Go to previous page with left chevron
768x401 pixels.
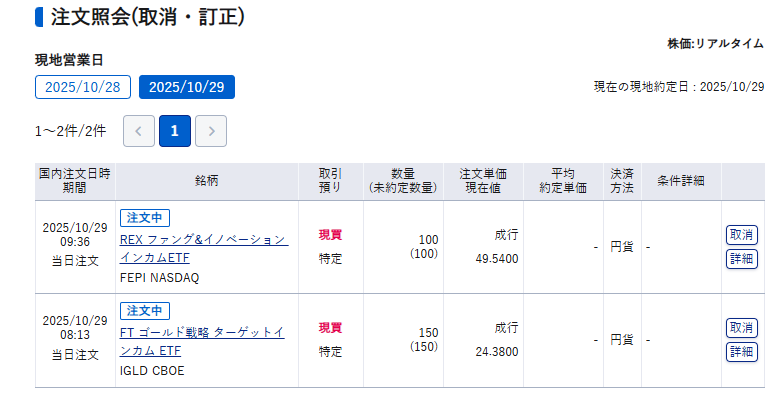[x=139, y=131]
